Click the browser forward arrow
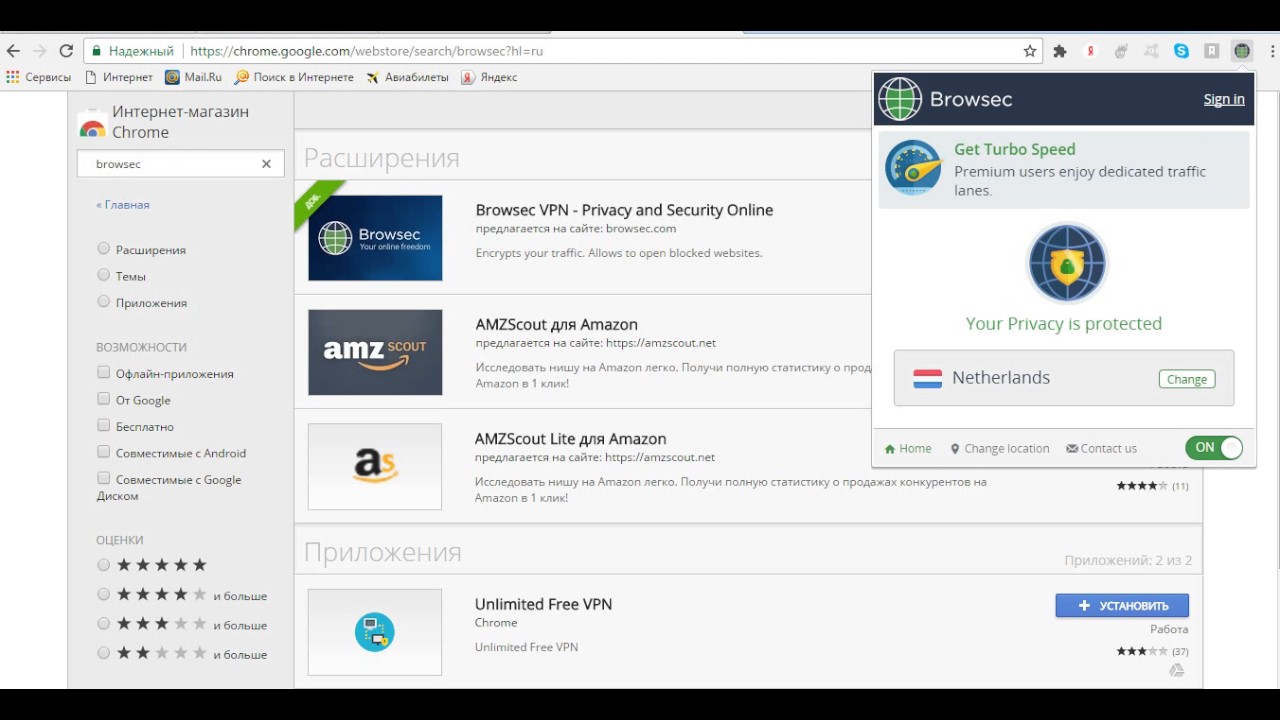1280x720 pixels. coord(40,51)
